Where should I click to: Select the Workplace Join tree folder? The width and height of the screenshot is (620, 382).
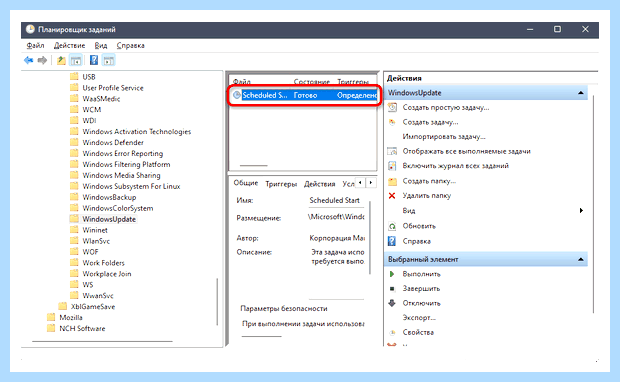pos(107,274)
